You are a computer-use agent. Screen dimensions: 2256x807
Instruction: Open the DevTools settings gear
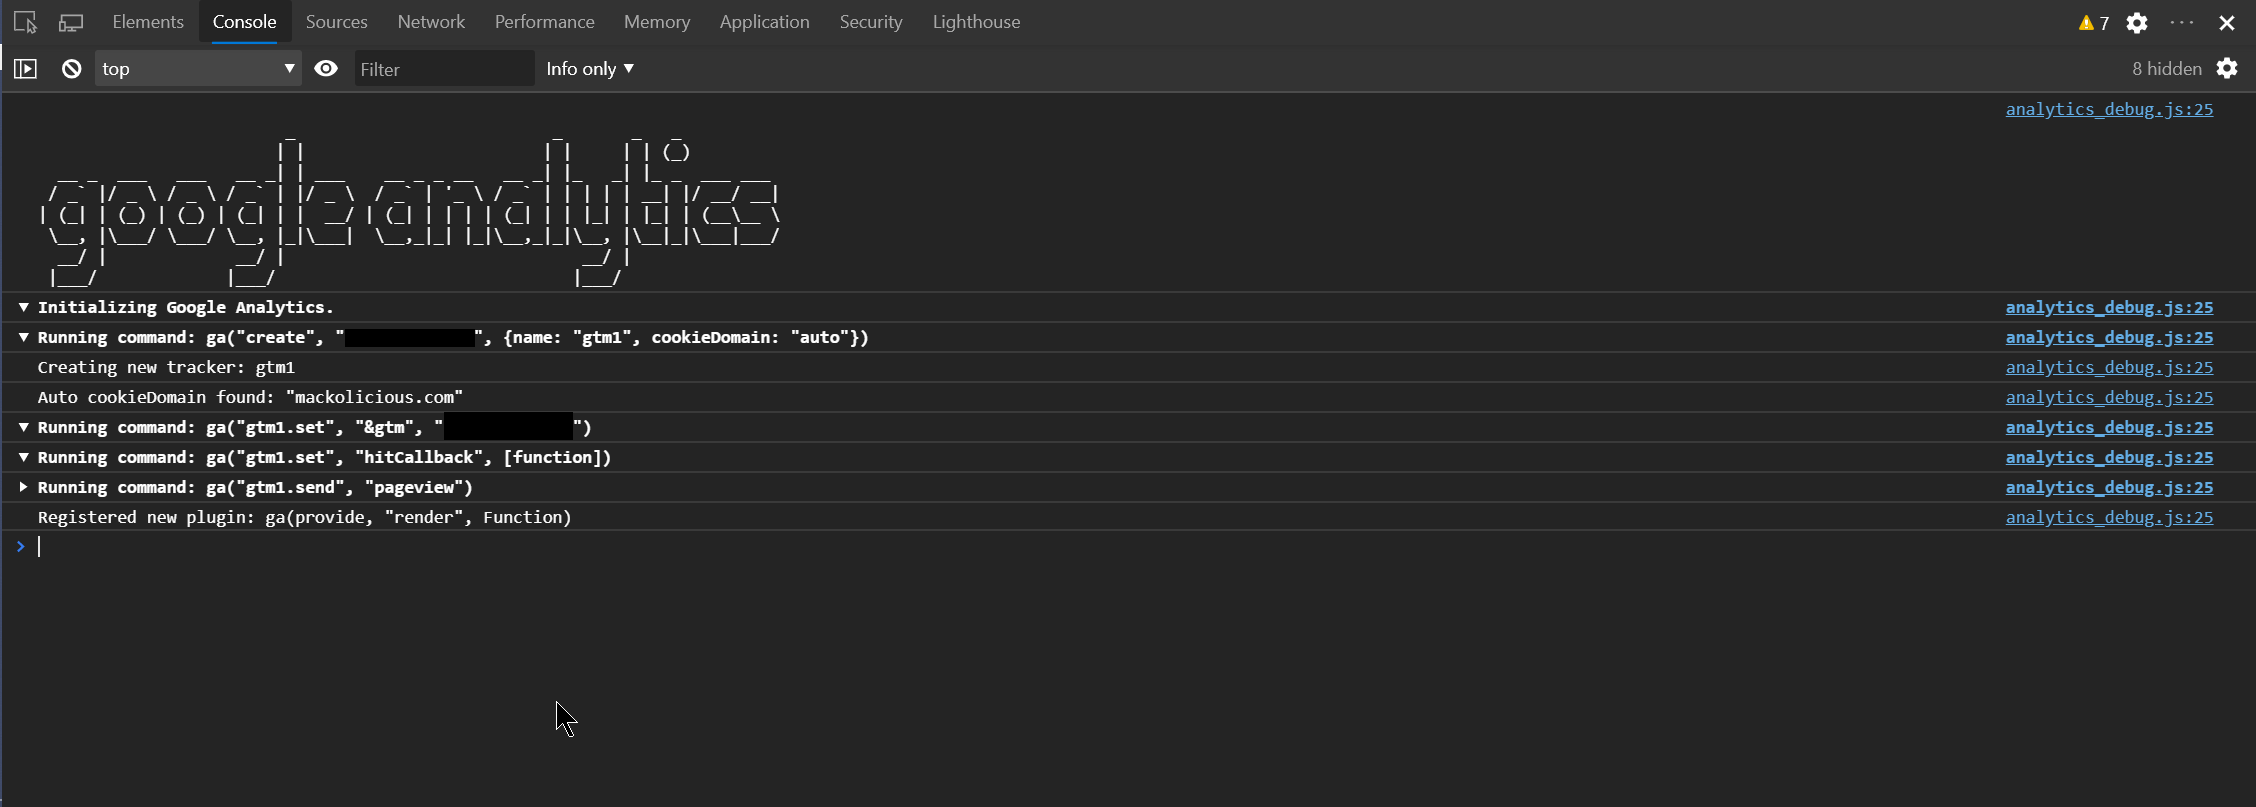point(2137,23)
